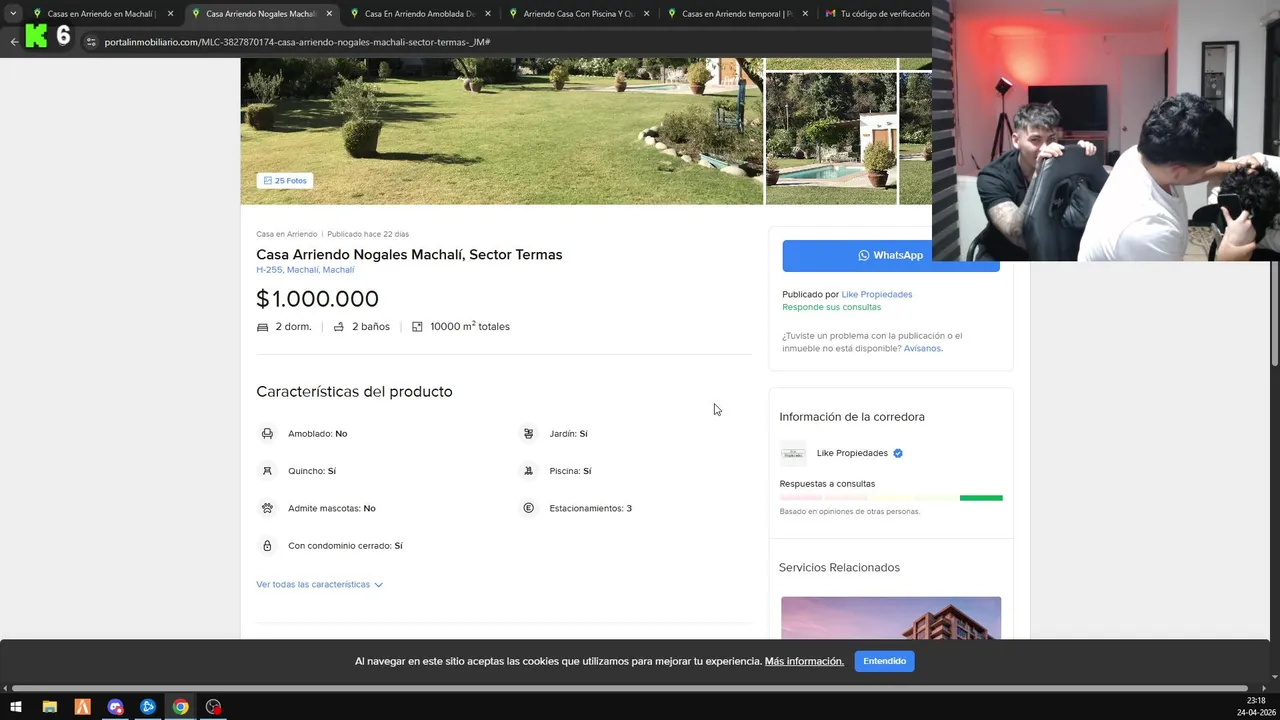Open the Windows Start menu
Screen dimensions: 1280x720
click(x=16, y=707)
